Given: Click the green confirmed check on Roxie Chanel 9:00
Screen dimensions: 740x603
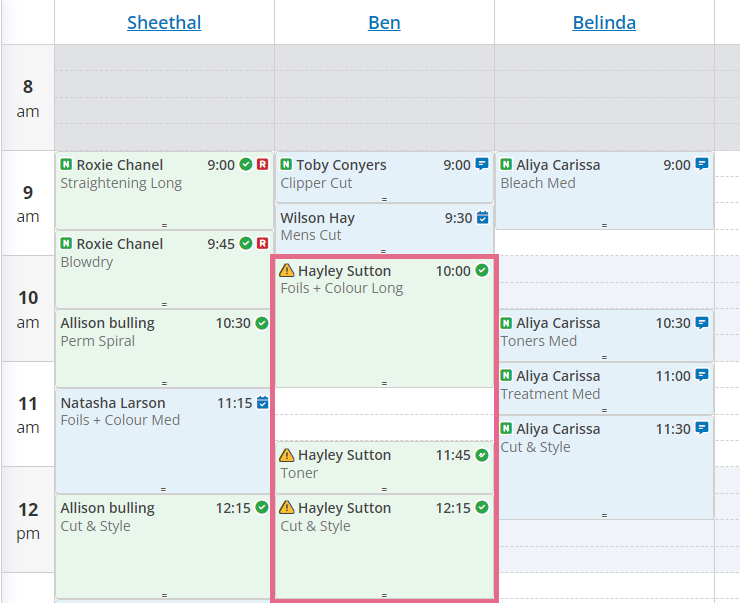Looking at the screenshot, I should pyautogui.click(x=246, y=164).
